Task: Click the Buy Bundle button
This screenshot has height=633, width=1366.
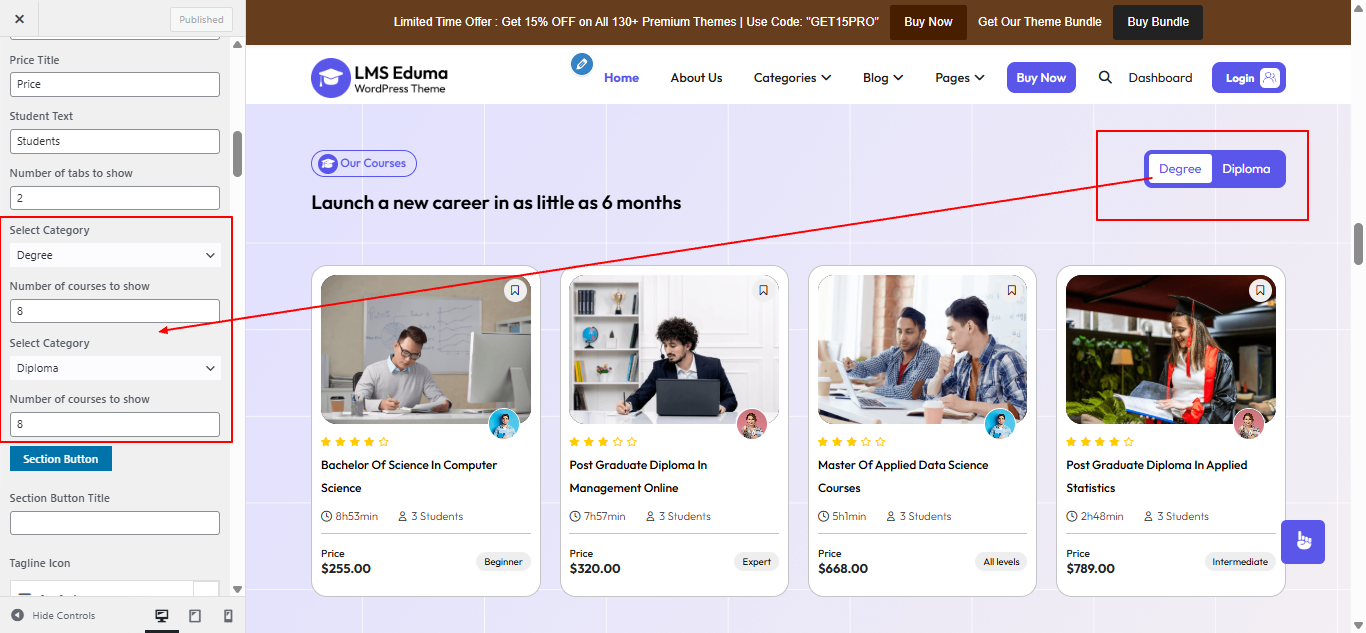Action: pyautogui.click(x=1157, y=21)
